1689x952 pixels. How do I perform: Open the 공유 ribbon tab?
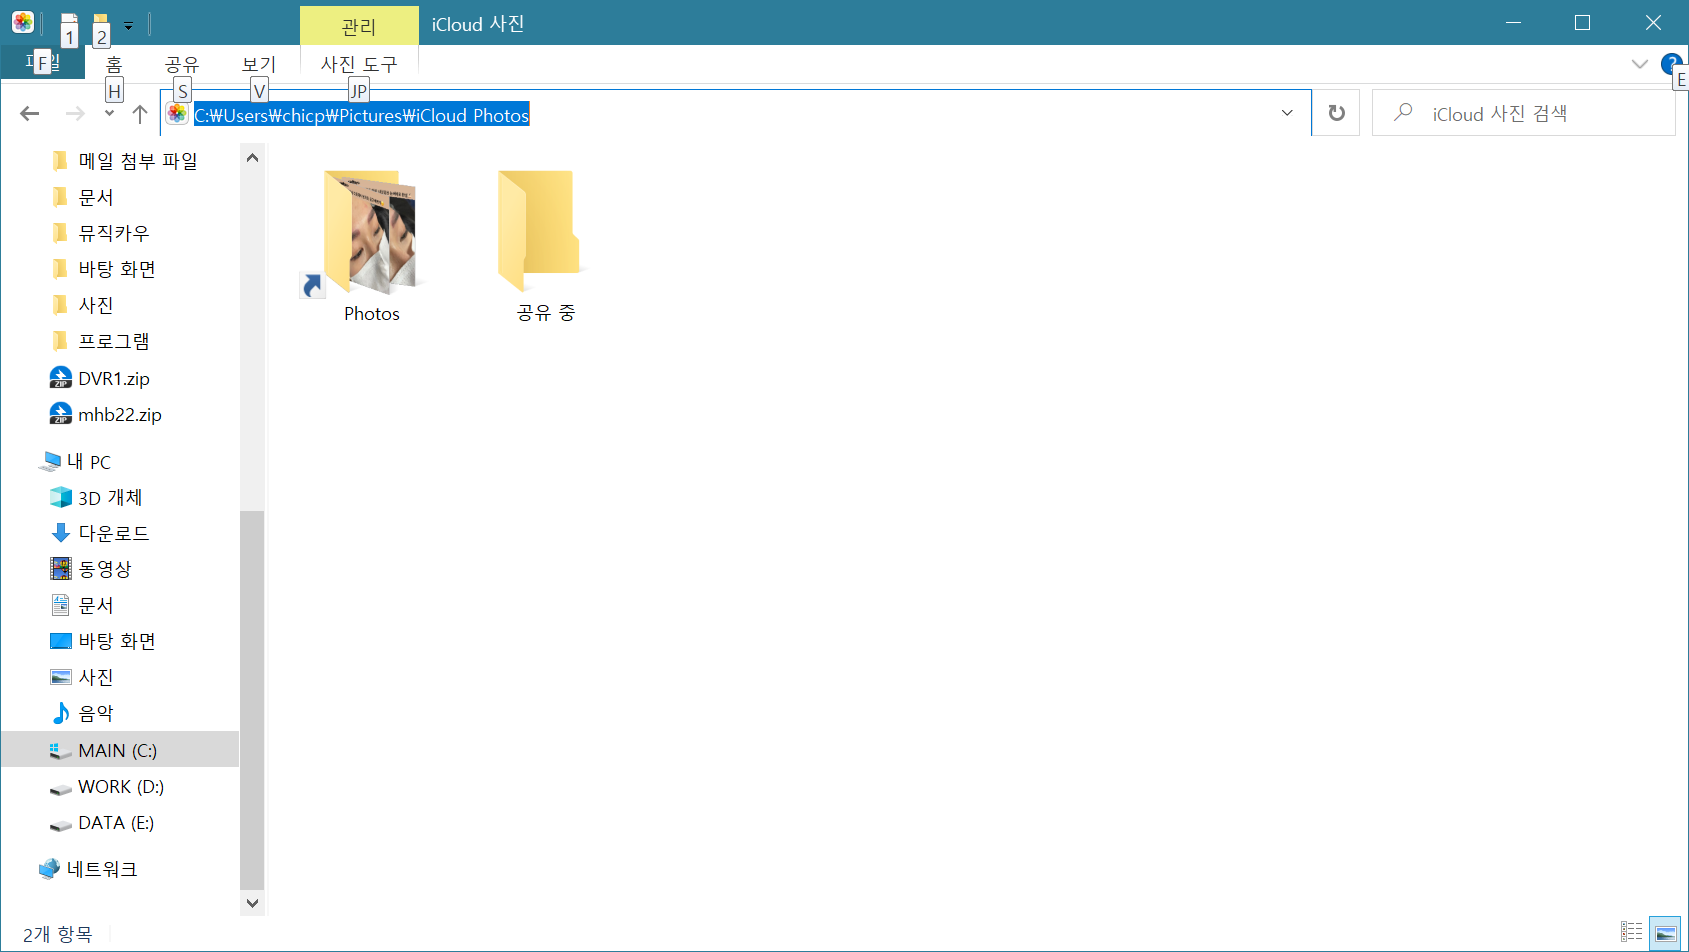click(x=182, y=64)
